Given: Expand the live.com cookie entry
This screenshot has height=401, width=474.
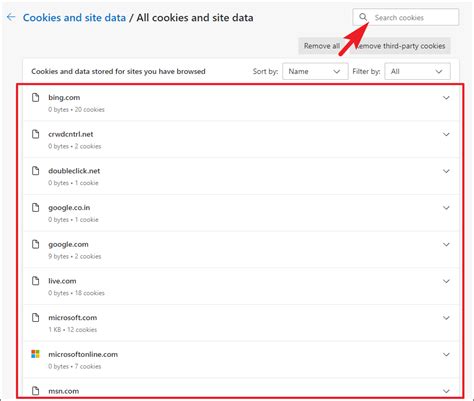Looking at the screenshot, I should (x=446, y=281).
